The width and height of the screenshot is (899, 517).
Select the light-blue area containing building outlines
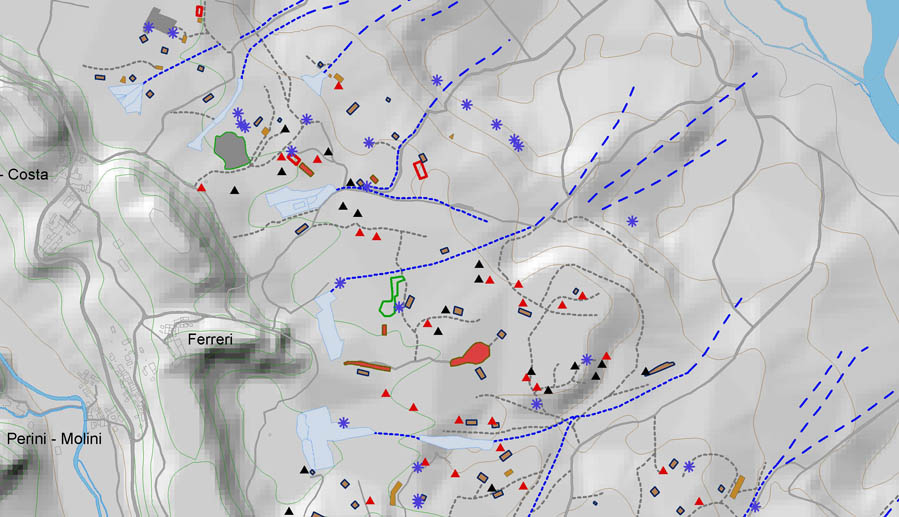300,201
